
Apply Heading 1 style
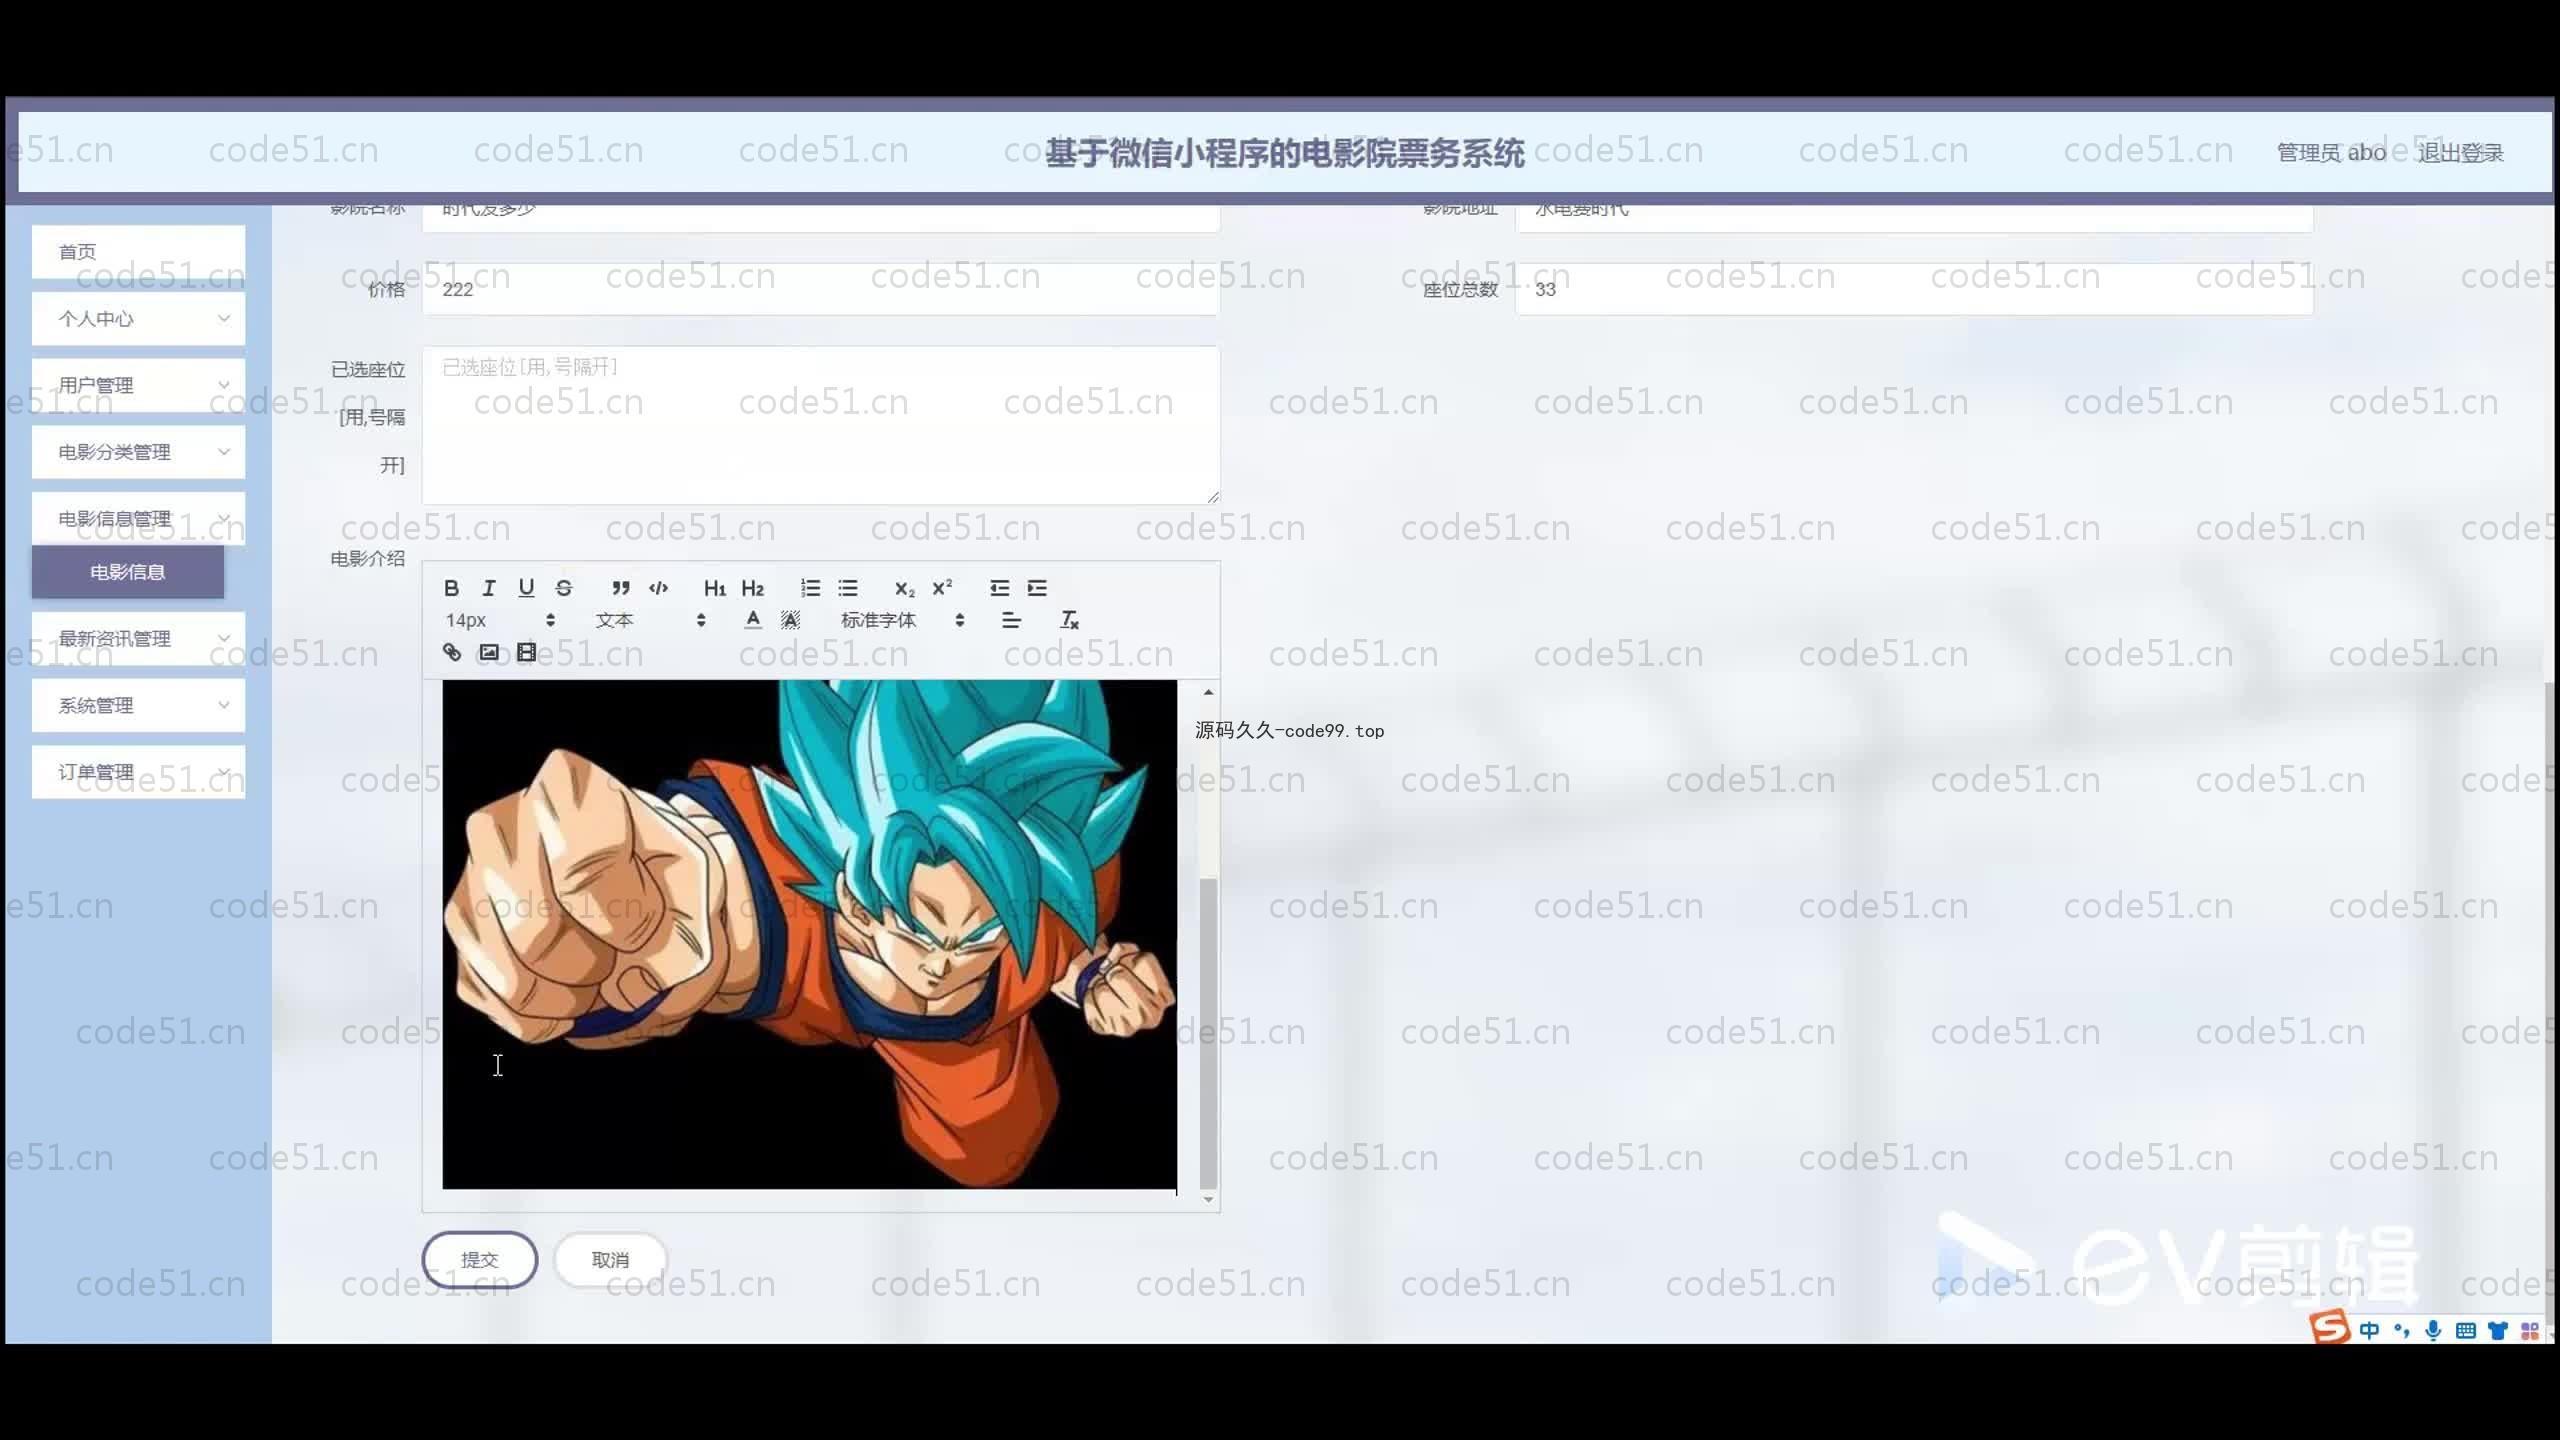point(714,588)
